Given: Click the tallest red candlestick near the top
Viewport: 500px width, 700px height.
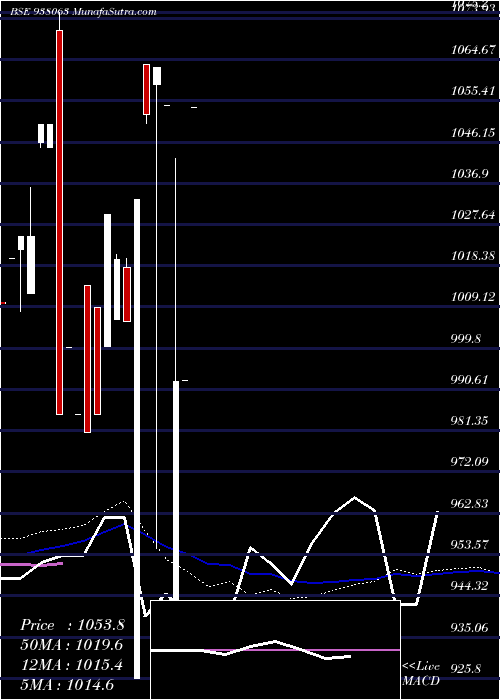Looking at the screenshot, I should 59,222.
